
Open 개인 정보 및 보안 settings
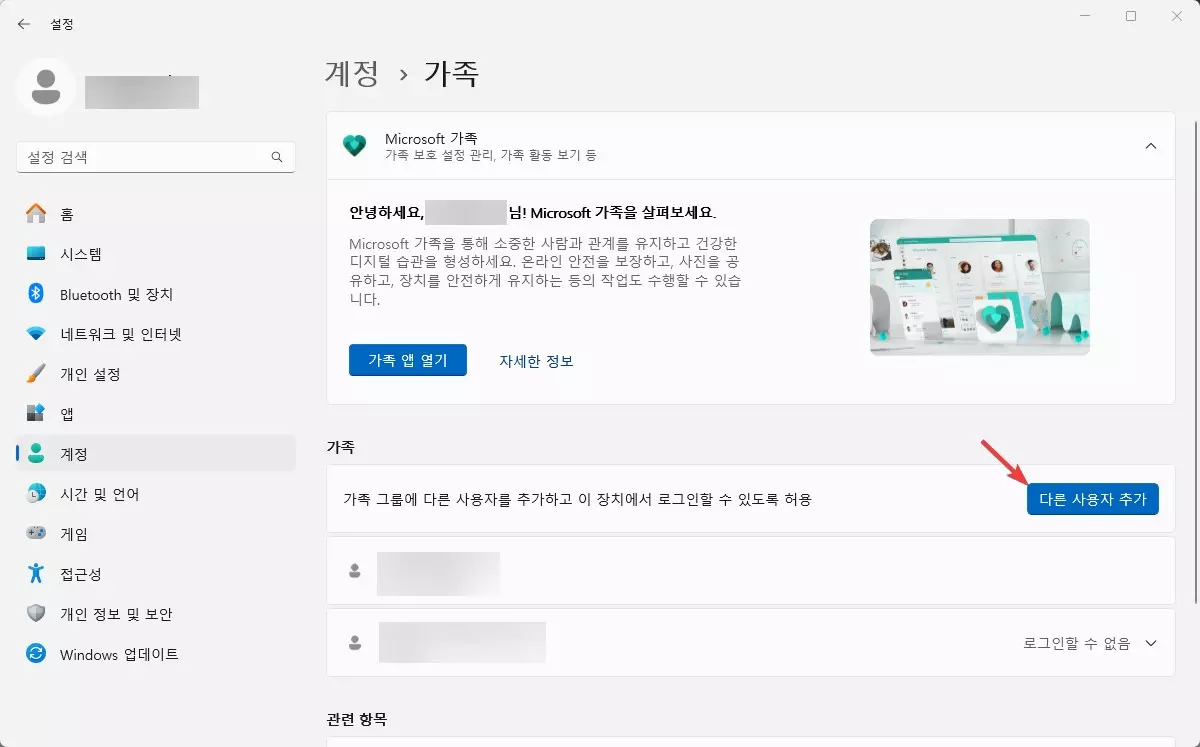(119, 614)
